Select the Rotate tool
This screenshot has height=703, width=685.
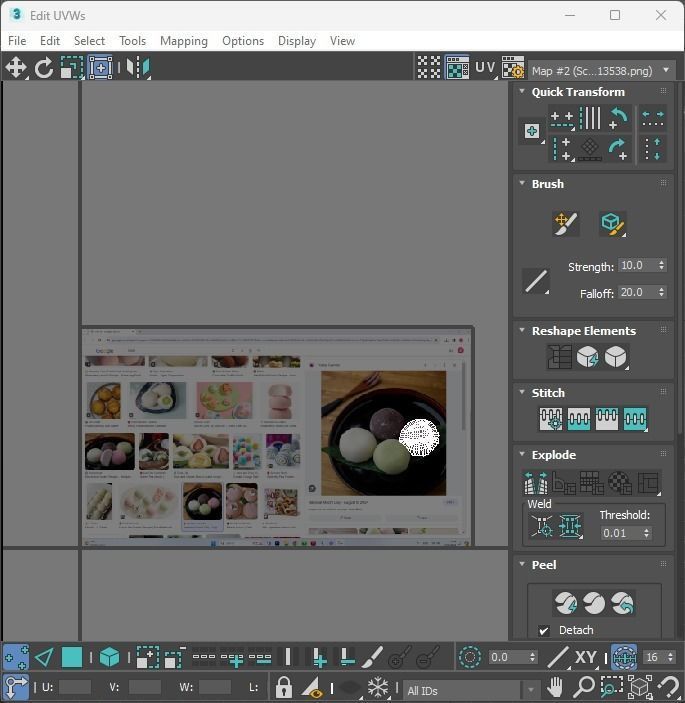pyautogui.click(x=44, y=68)
